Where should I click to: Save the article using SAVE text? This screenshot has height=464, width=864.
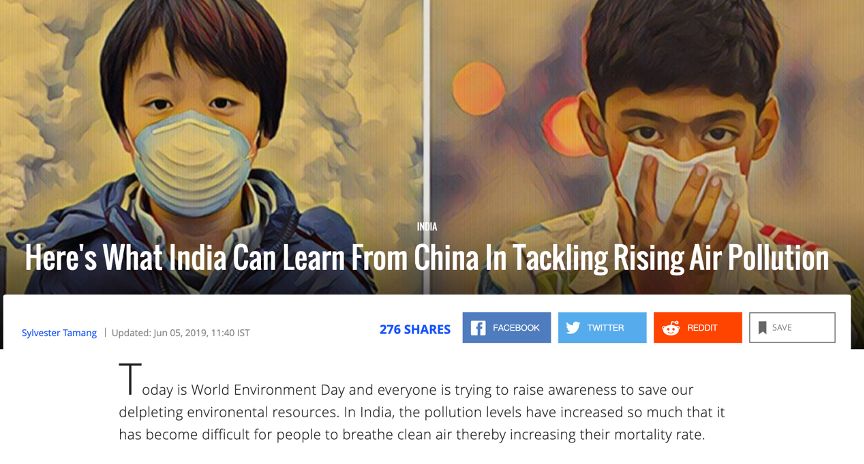tap(782, 328)
